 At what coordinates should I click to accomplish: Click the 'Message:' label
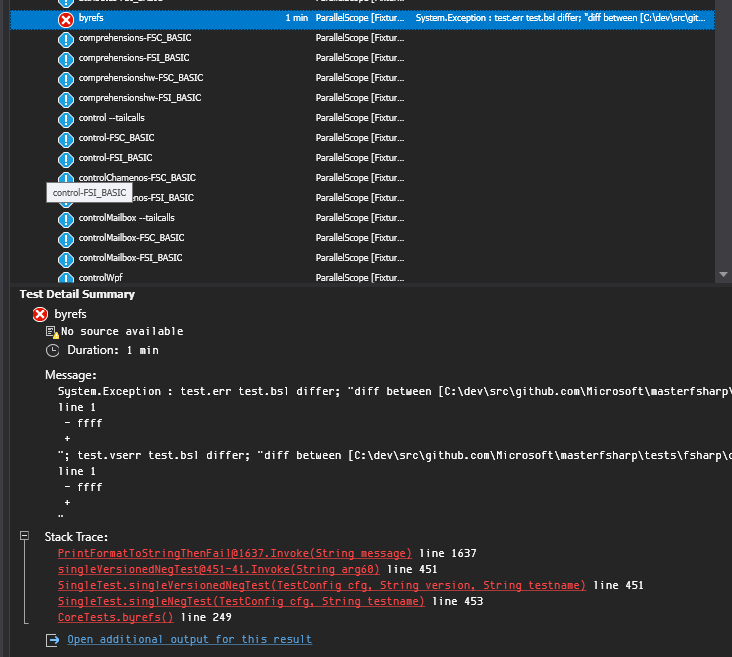(71, 375)
